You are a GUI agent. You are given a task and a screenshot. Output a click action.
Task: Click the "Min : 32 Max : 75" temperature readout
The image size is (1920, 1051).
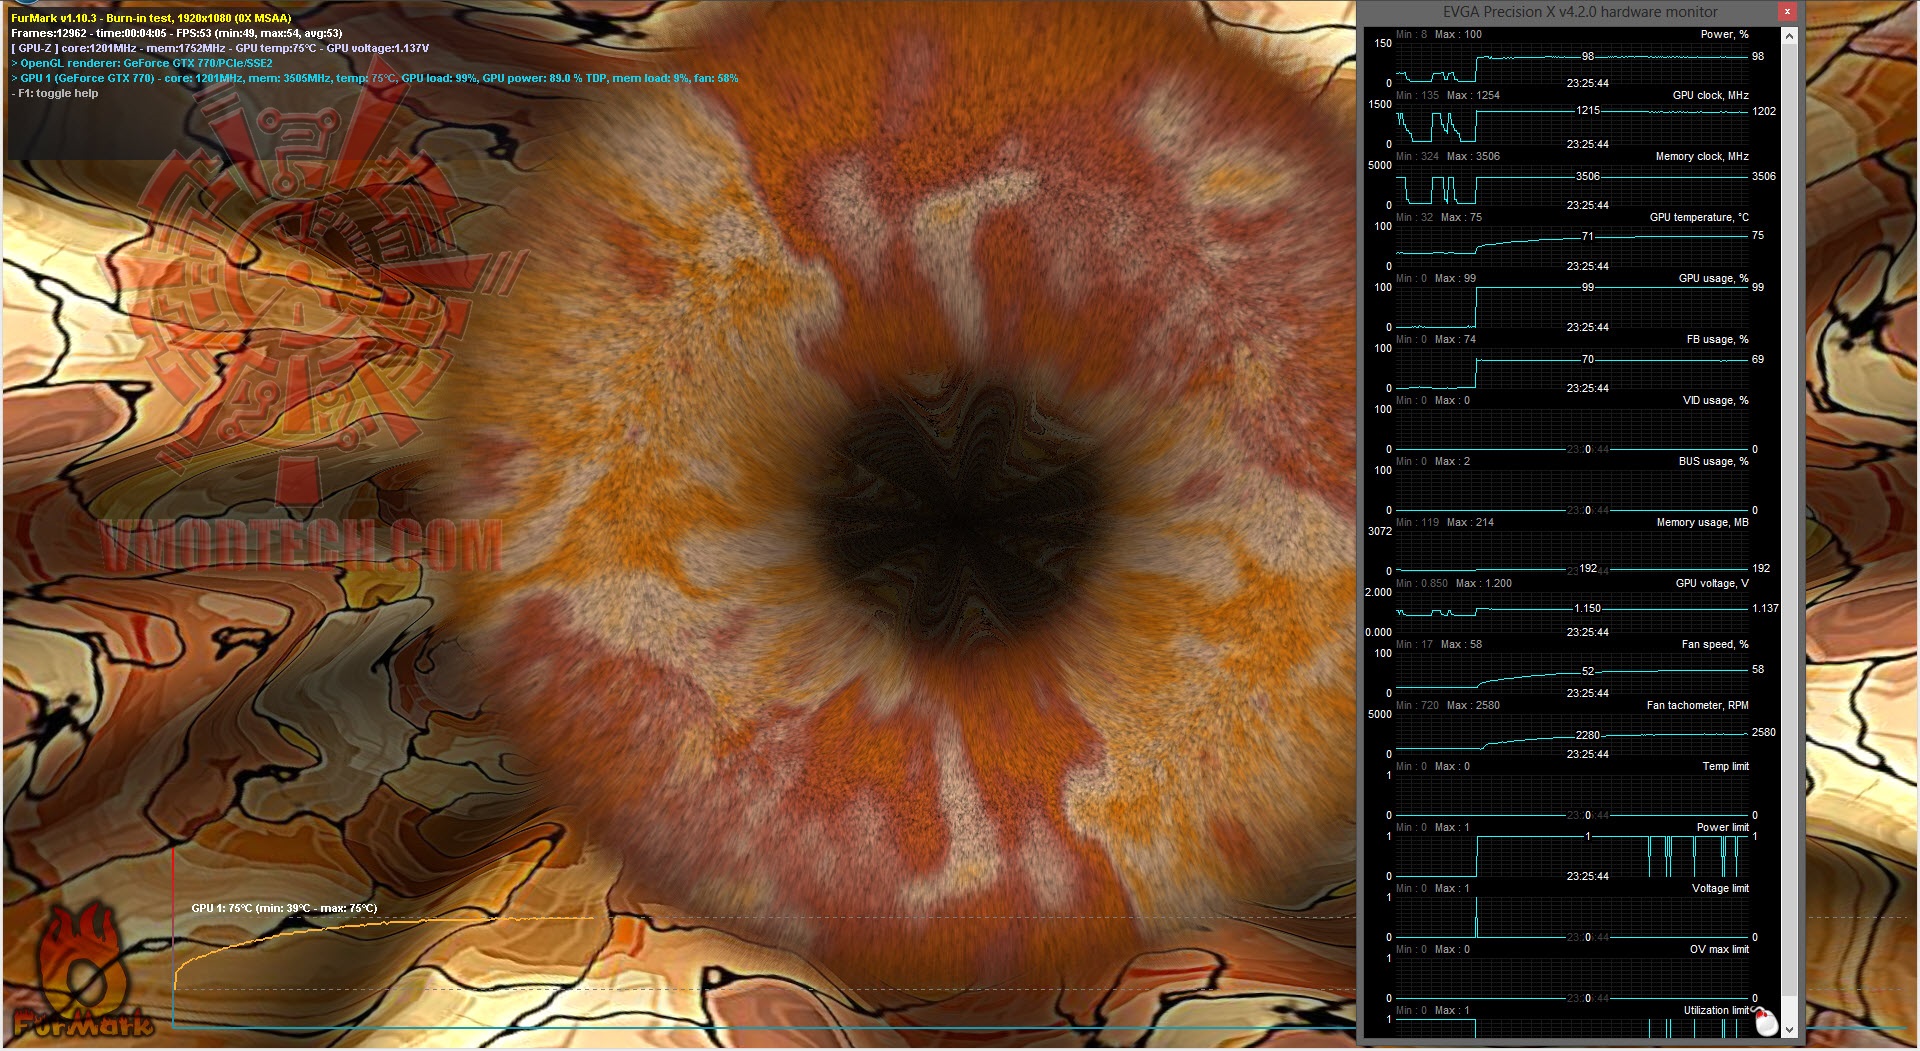[1439, 217]
